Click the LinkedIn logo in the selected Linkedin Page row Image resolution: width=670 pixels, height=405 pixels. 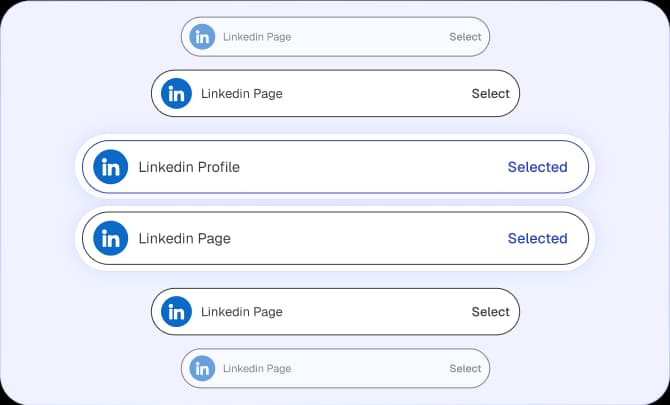coord(110,238)
